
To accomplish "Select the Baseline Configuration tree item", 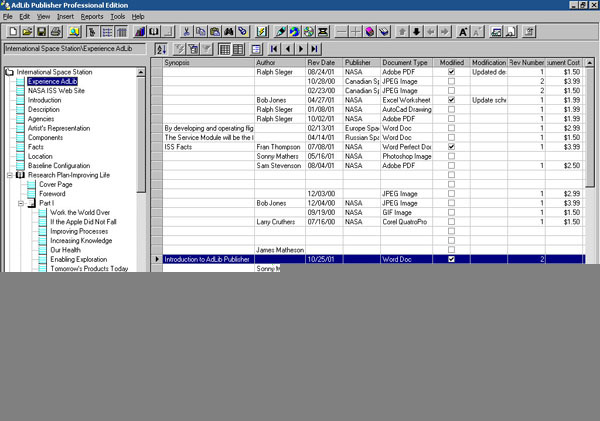I will (x=59, y=166).
